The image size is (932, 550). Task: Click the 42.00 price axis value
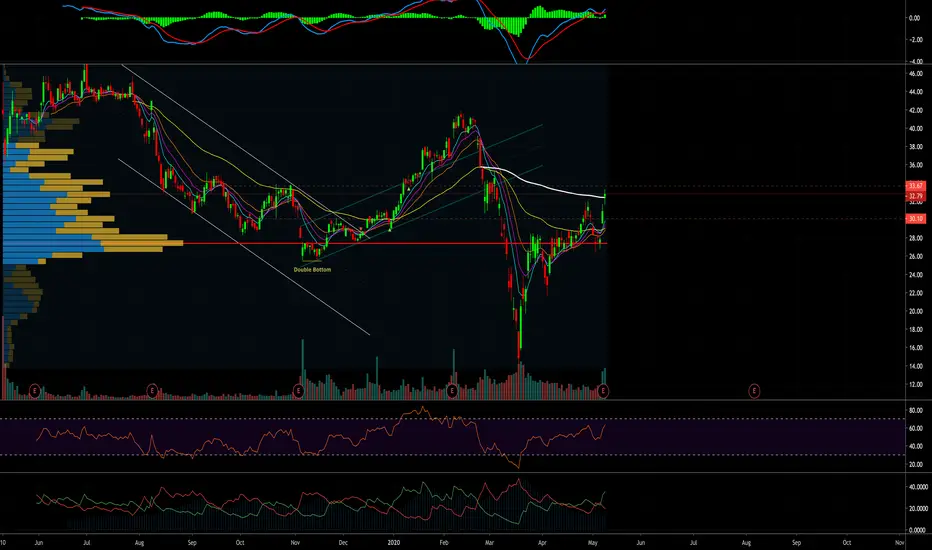915,110
